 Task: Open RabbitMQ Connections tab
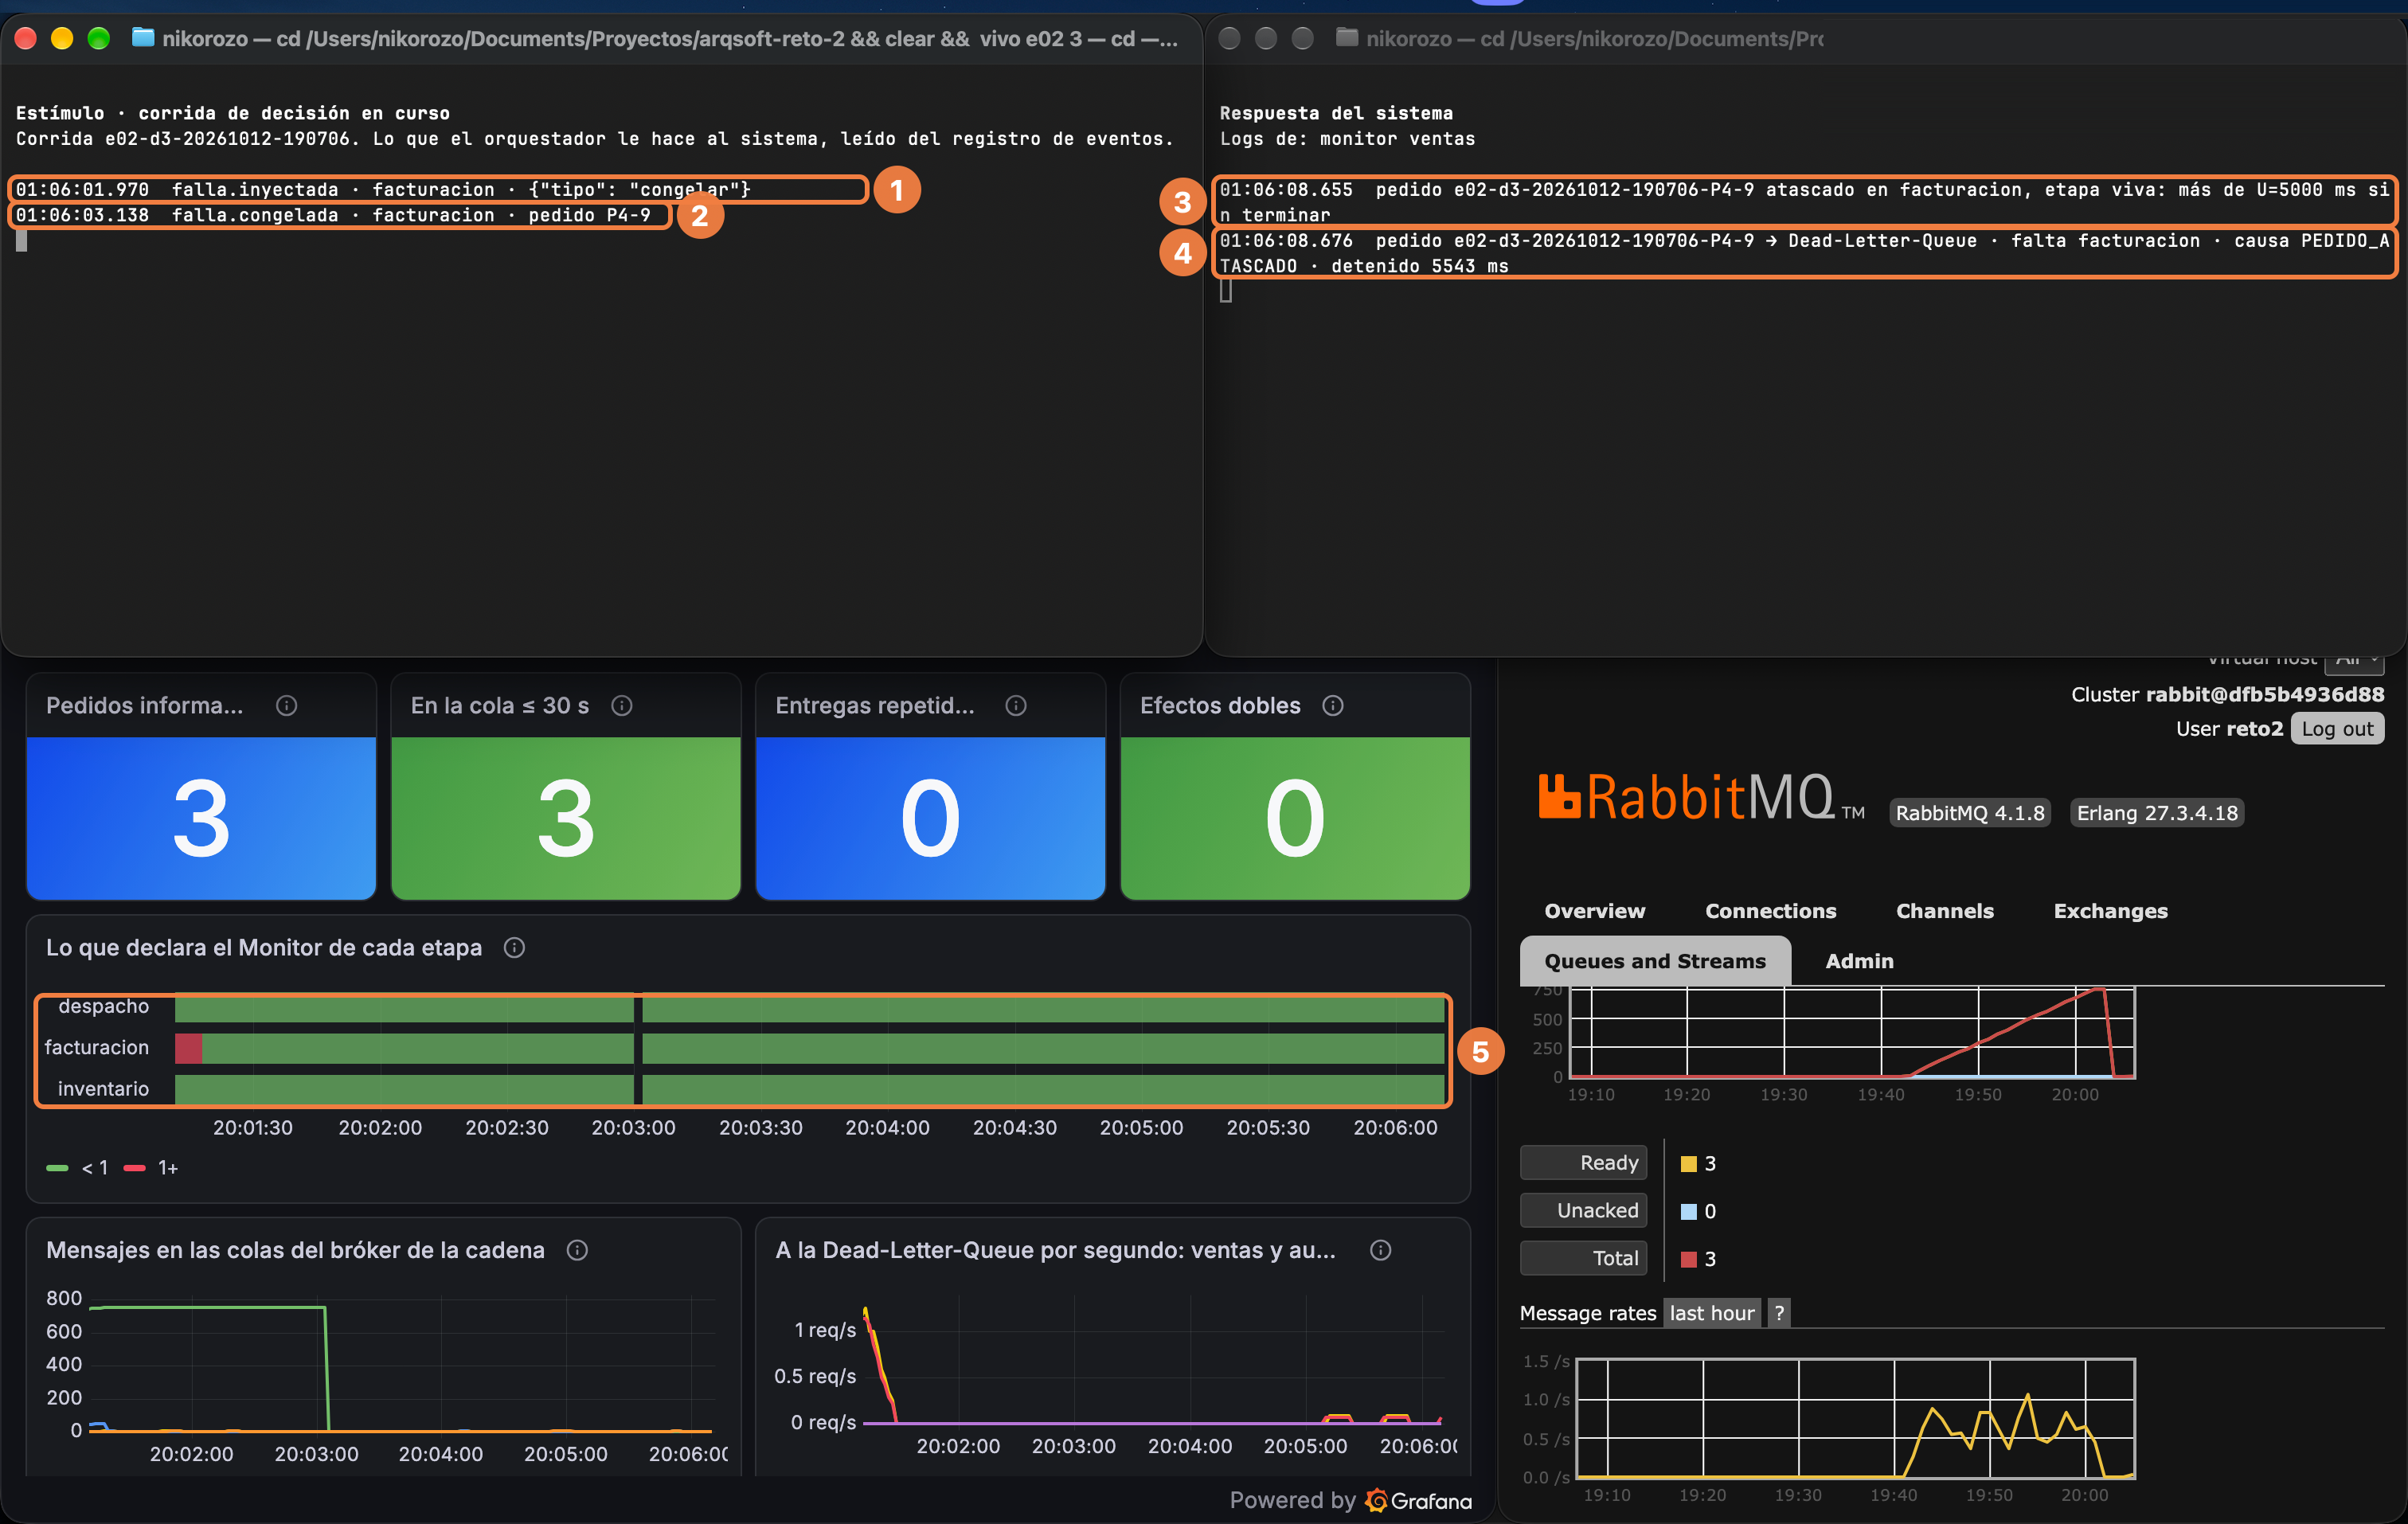[1770, 911]
